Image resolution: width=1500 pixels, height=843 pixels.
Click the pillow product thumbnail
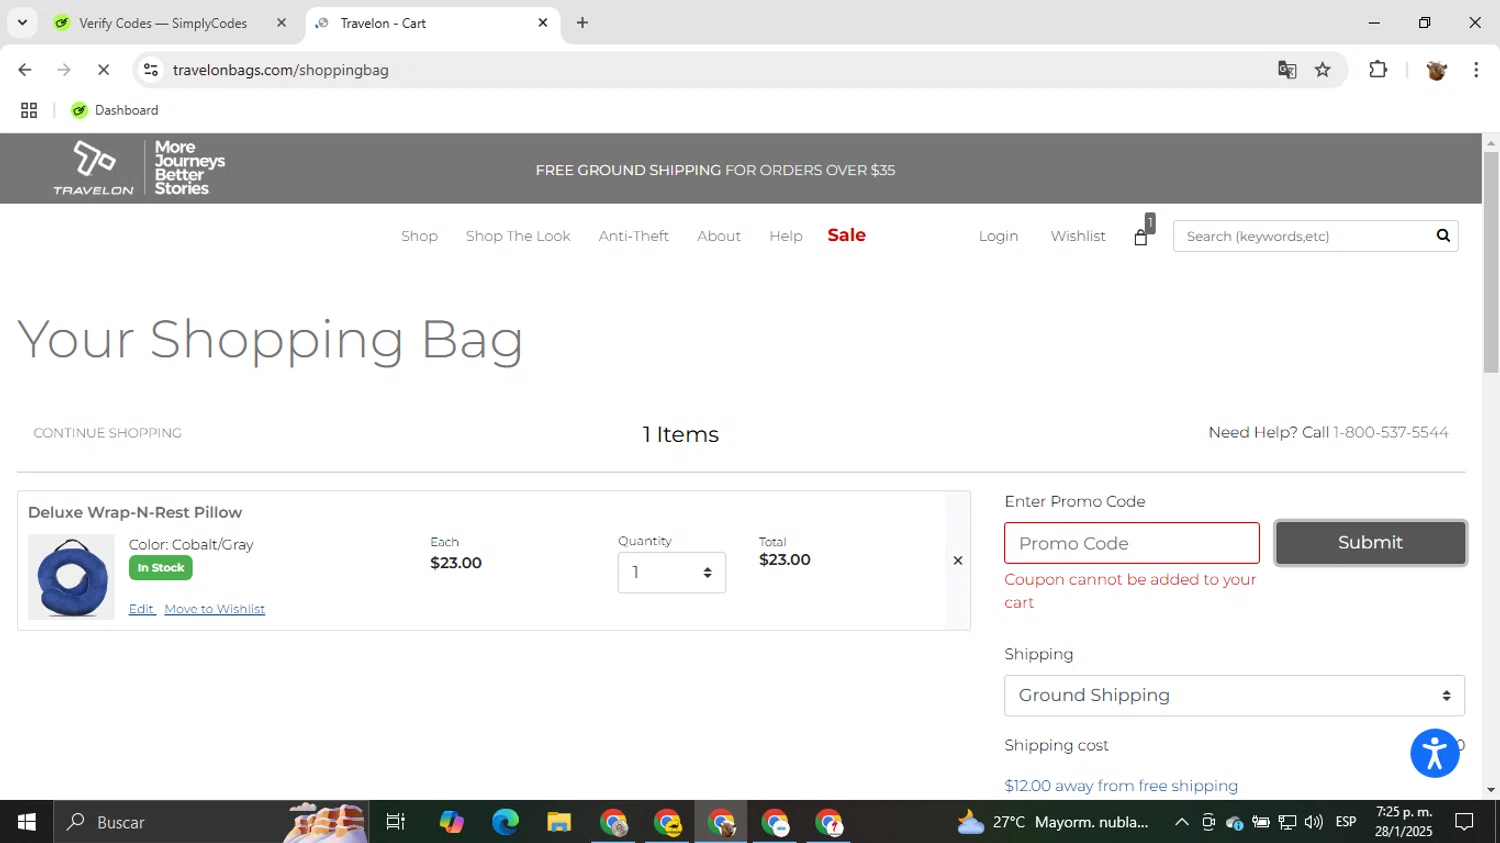pos(71,577)
